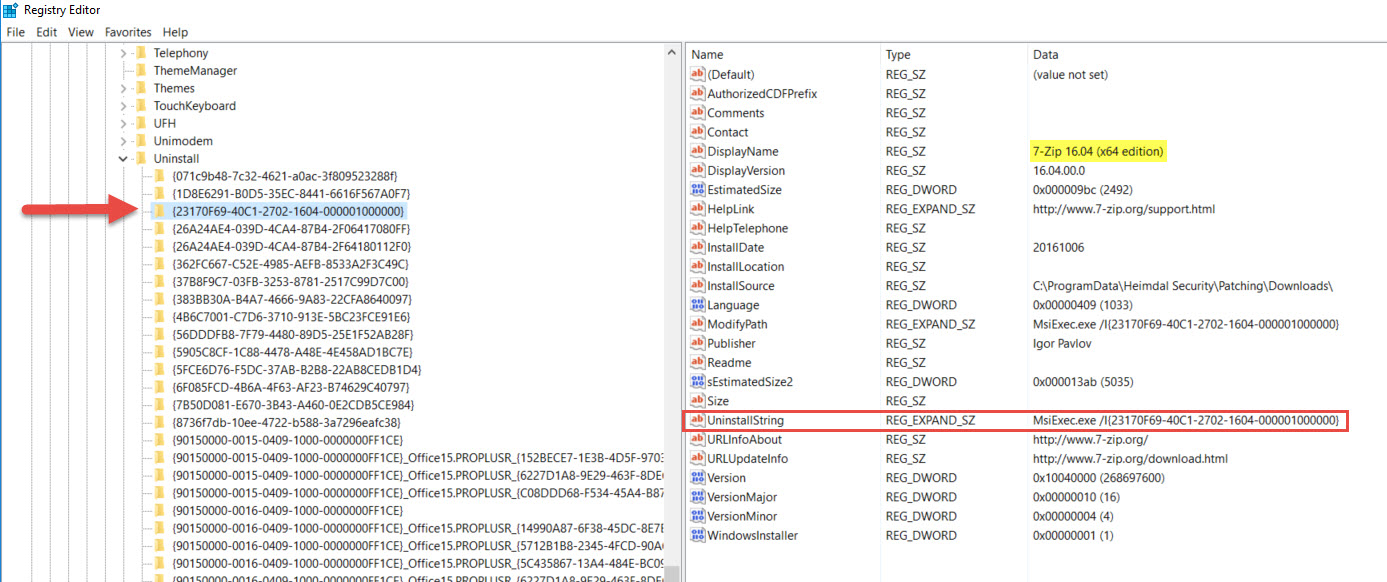Click the URLInfoAbout string value icon

pos(698,440)
